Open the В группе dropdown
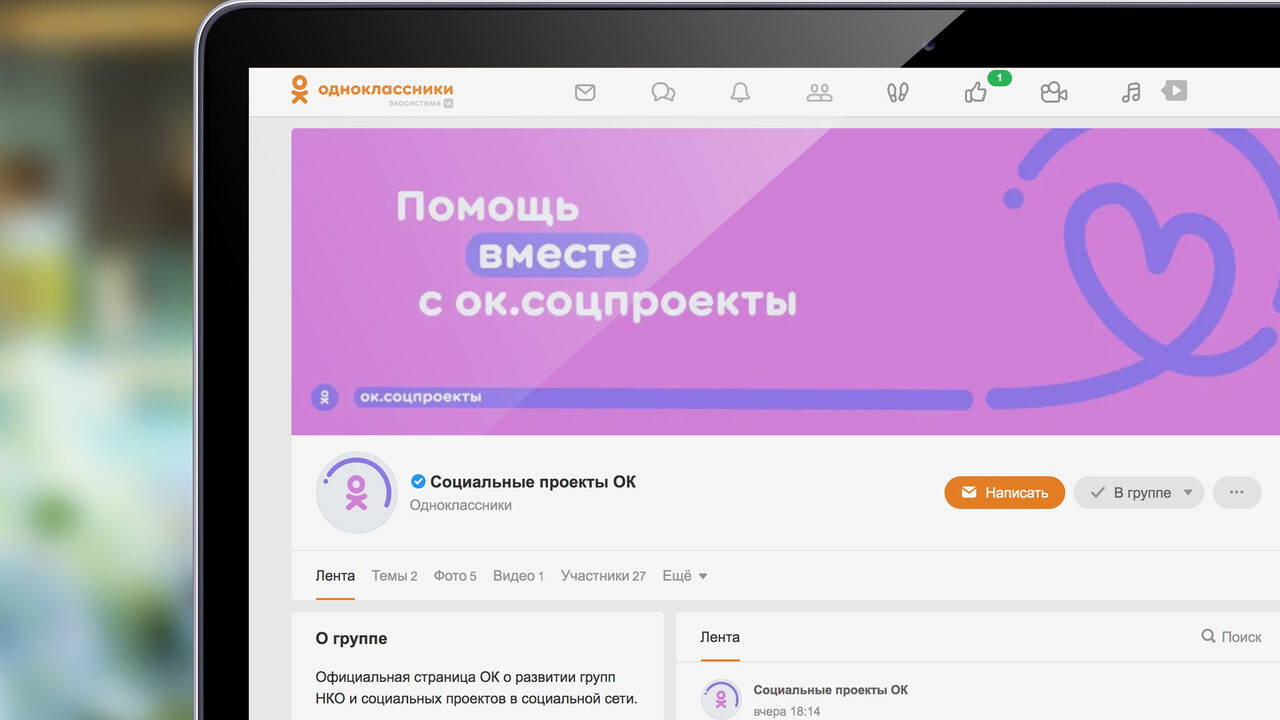The height and width of the screenshot is (720, 1280). 1138,492
